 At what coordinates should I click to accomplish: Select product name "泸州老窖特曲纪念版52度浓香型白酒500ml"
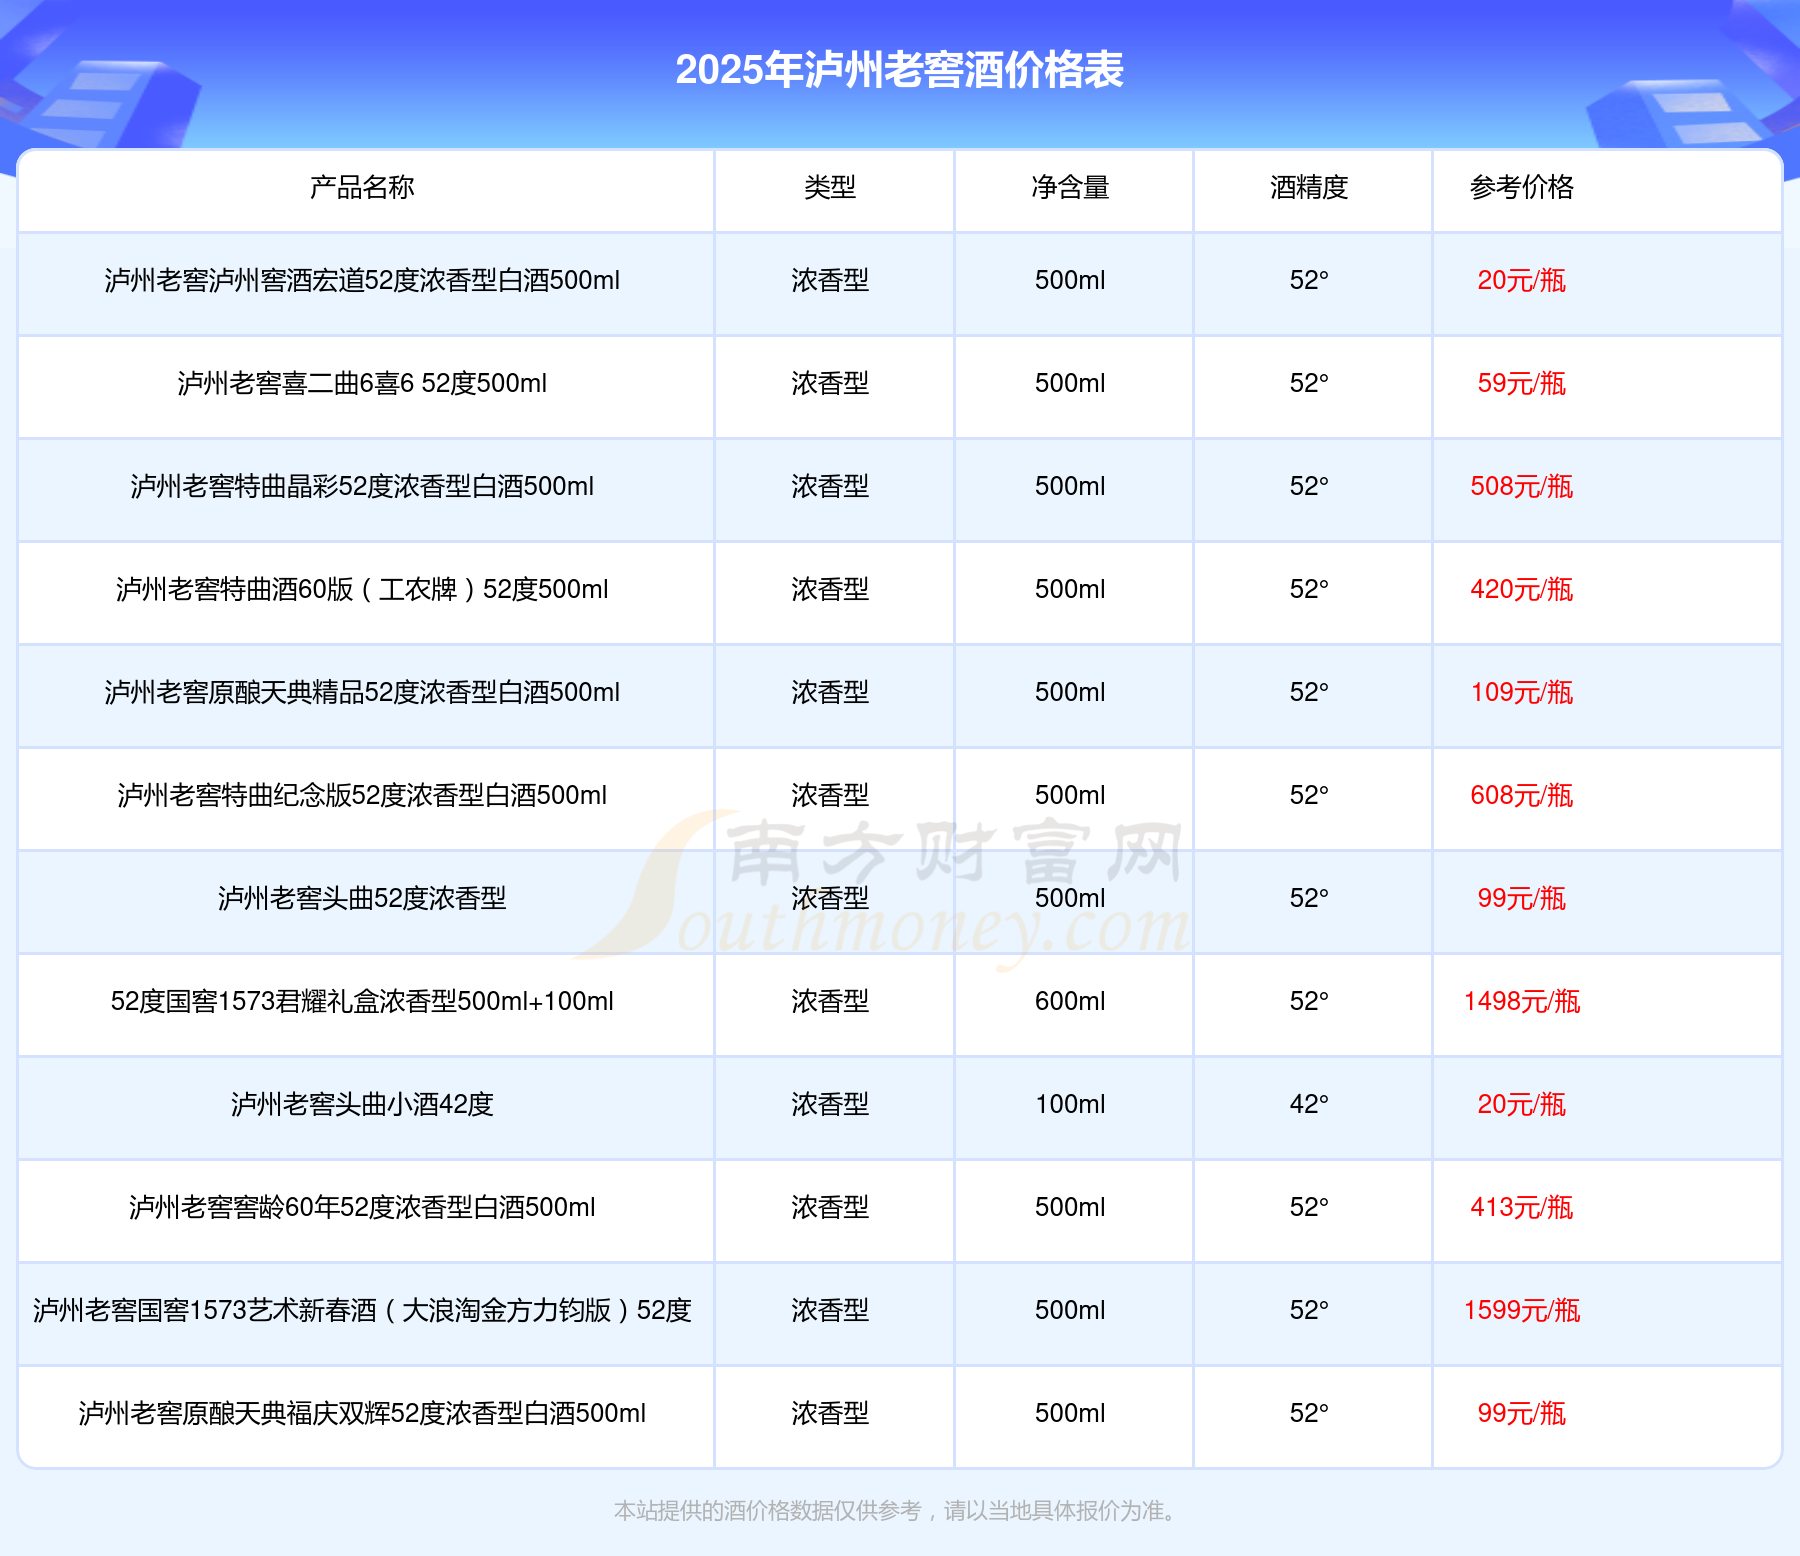pyautogui.click(x=362, y=796)
